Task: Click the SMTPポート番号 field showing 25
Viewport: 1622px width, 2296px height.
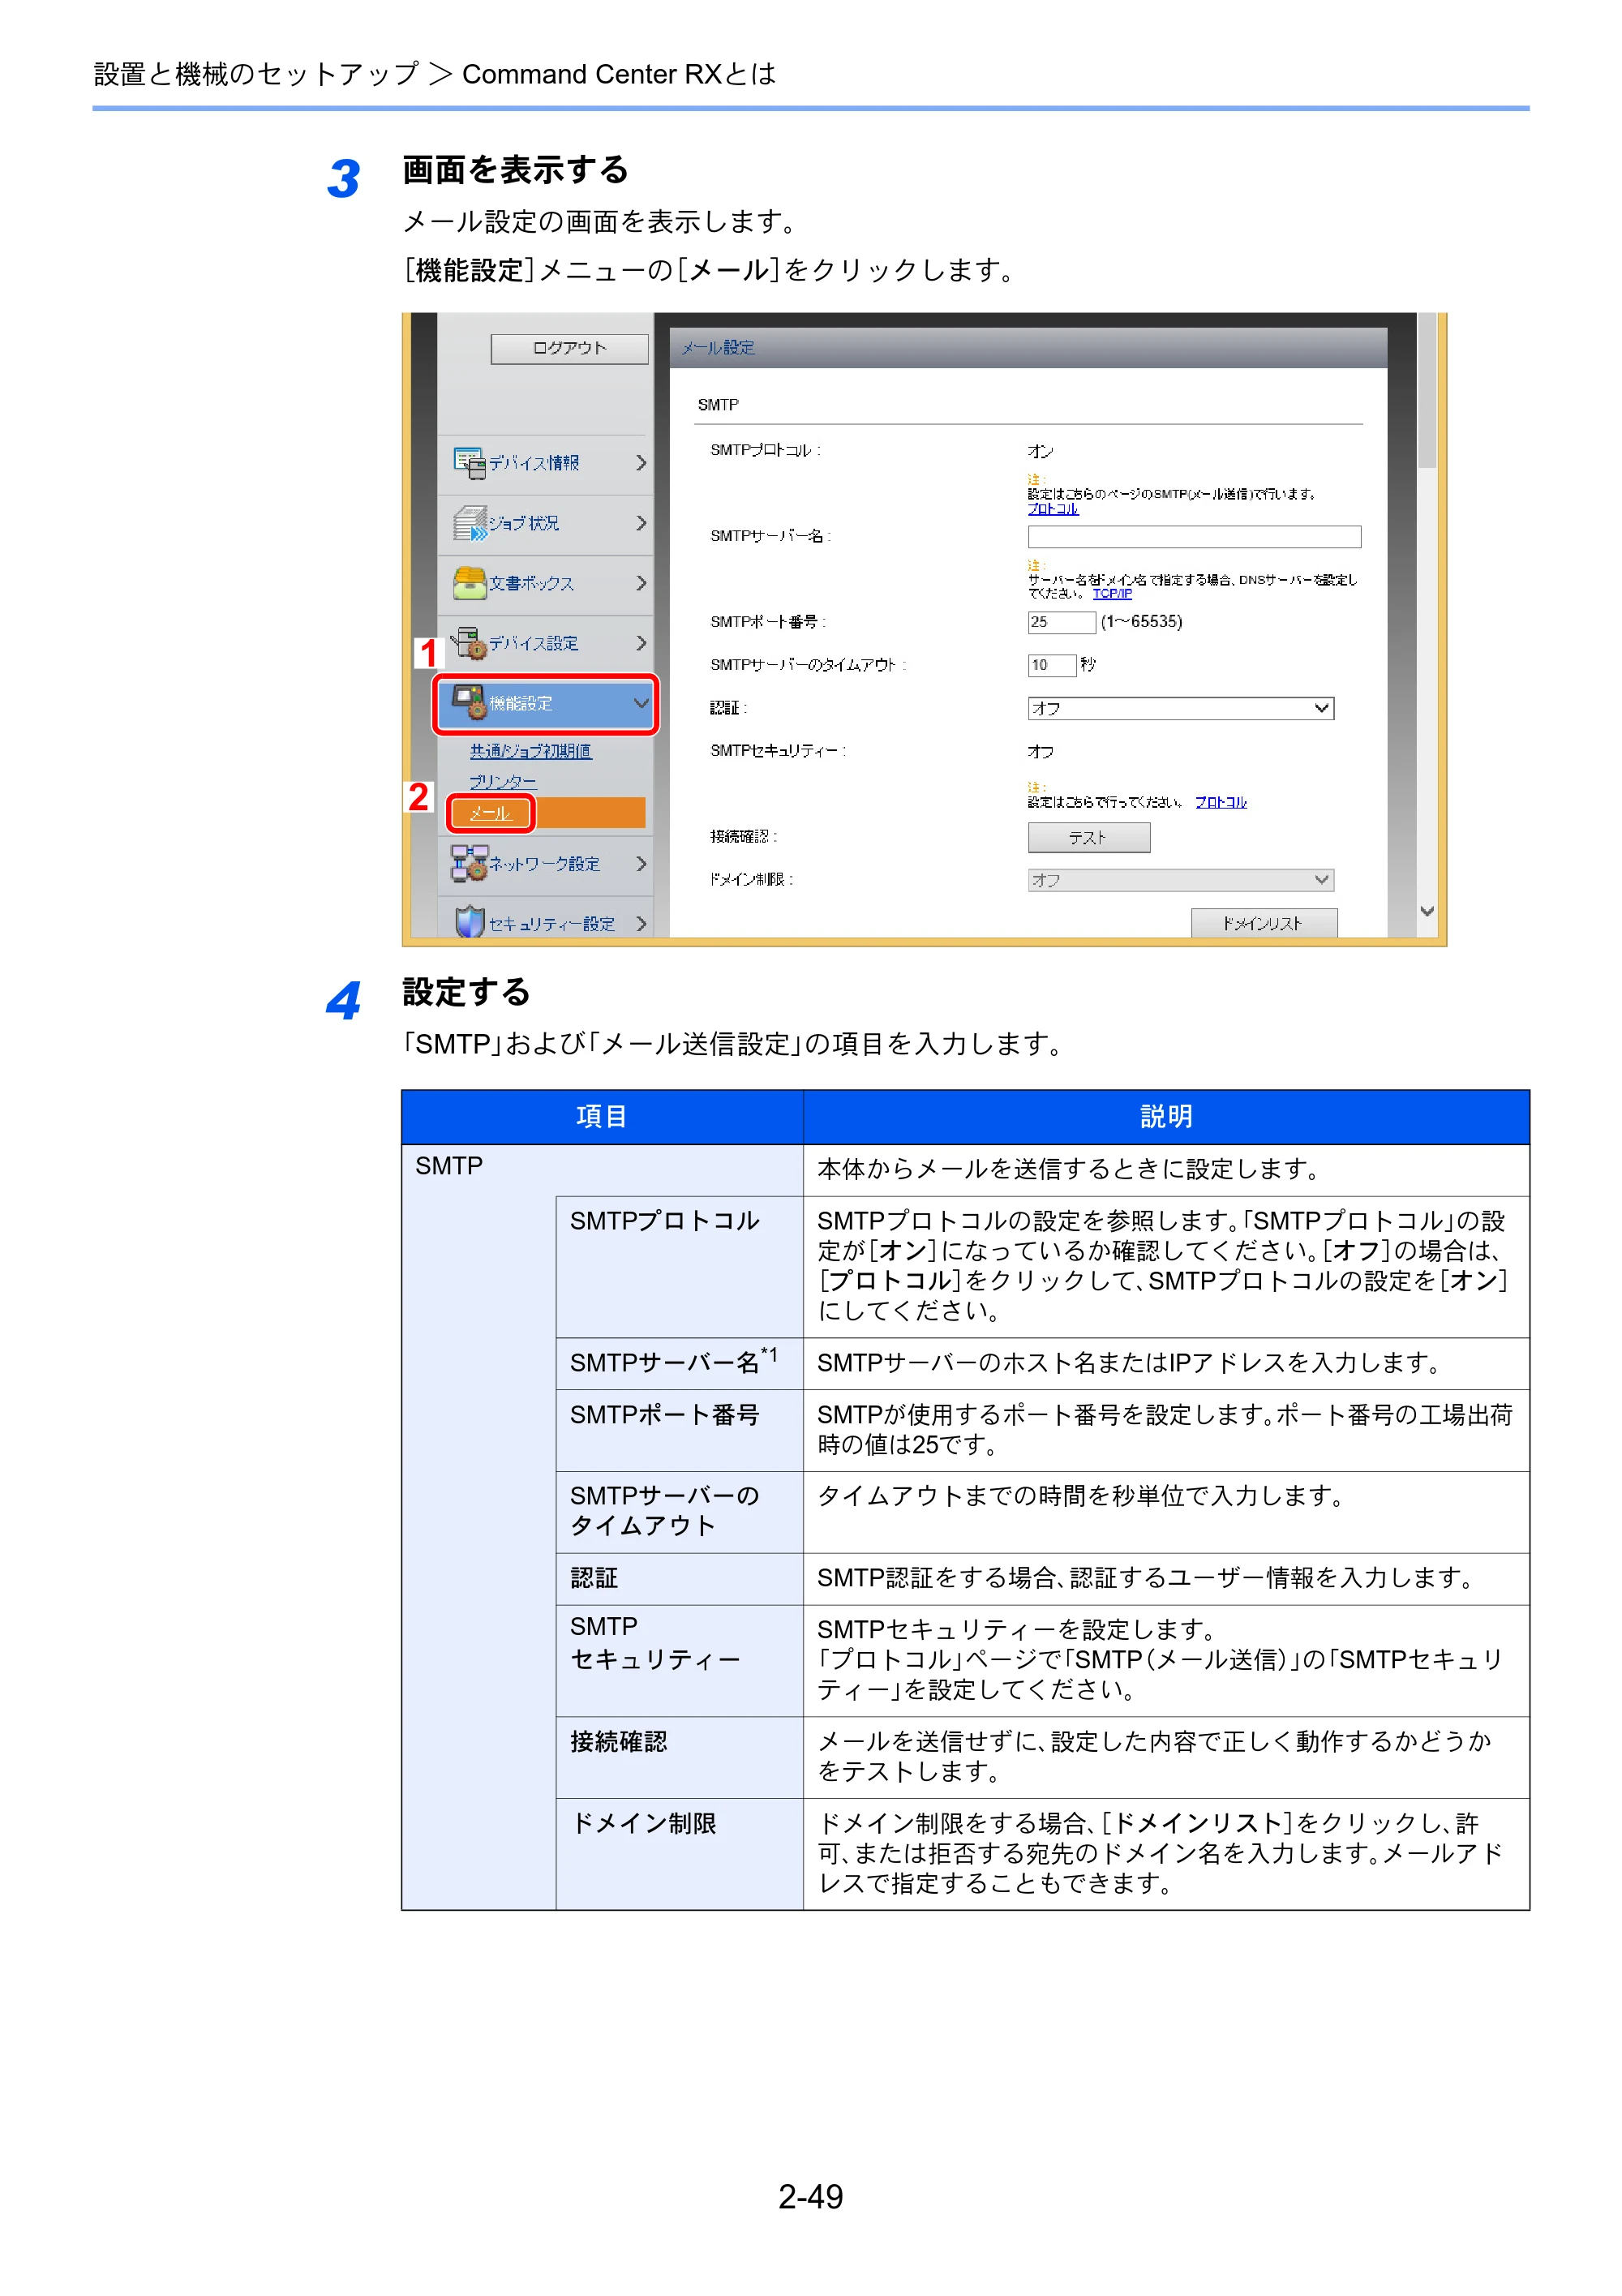Action: 1061,622
